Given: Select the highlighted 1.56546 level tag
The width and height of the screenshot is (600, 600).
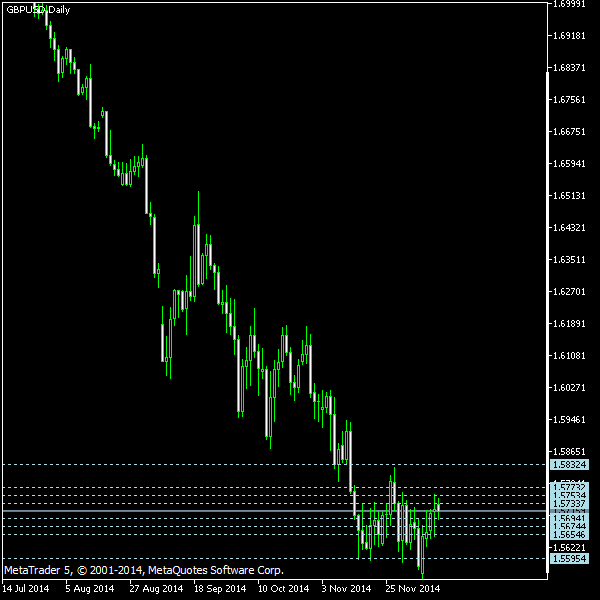Looking at the screenshot, I should [569, 535].
